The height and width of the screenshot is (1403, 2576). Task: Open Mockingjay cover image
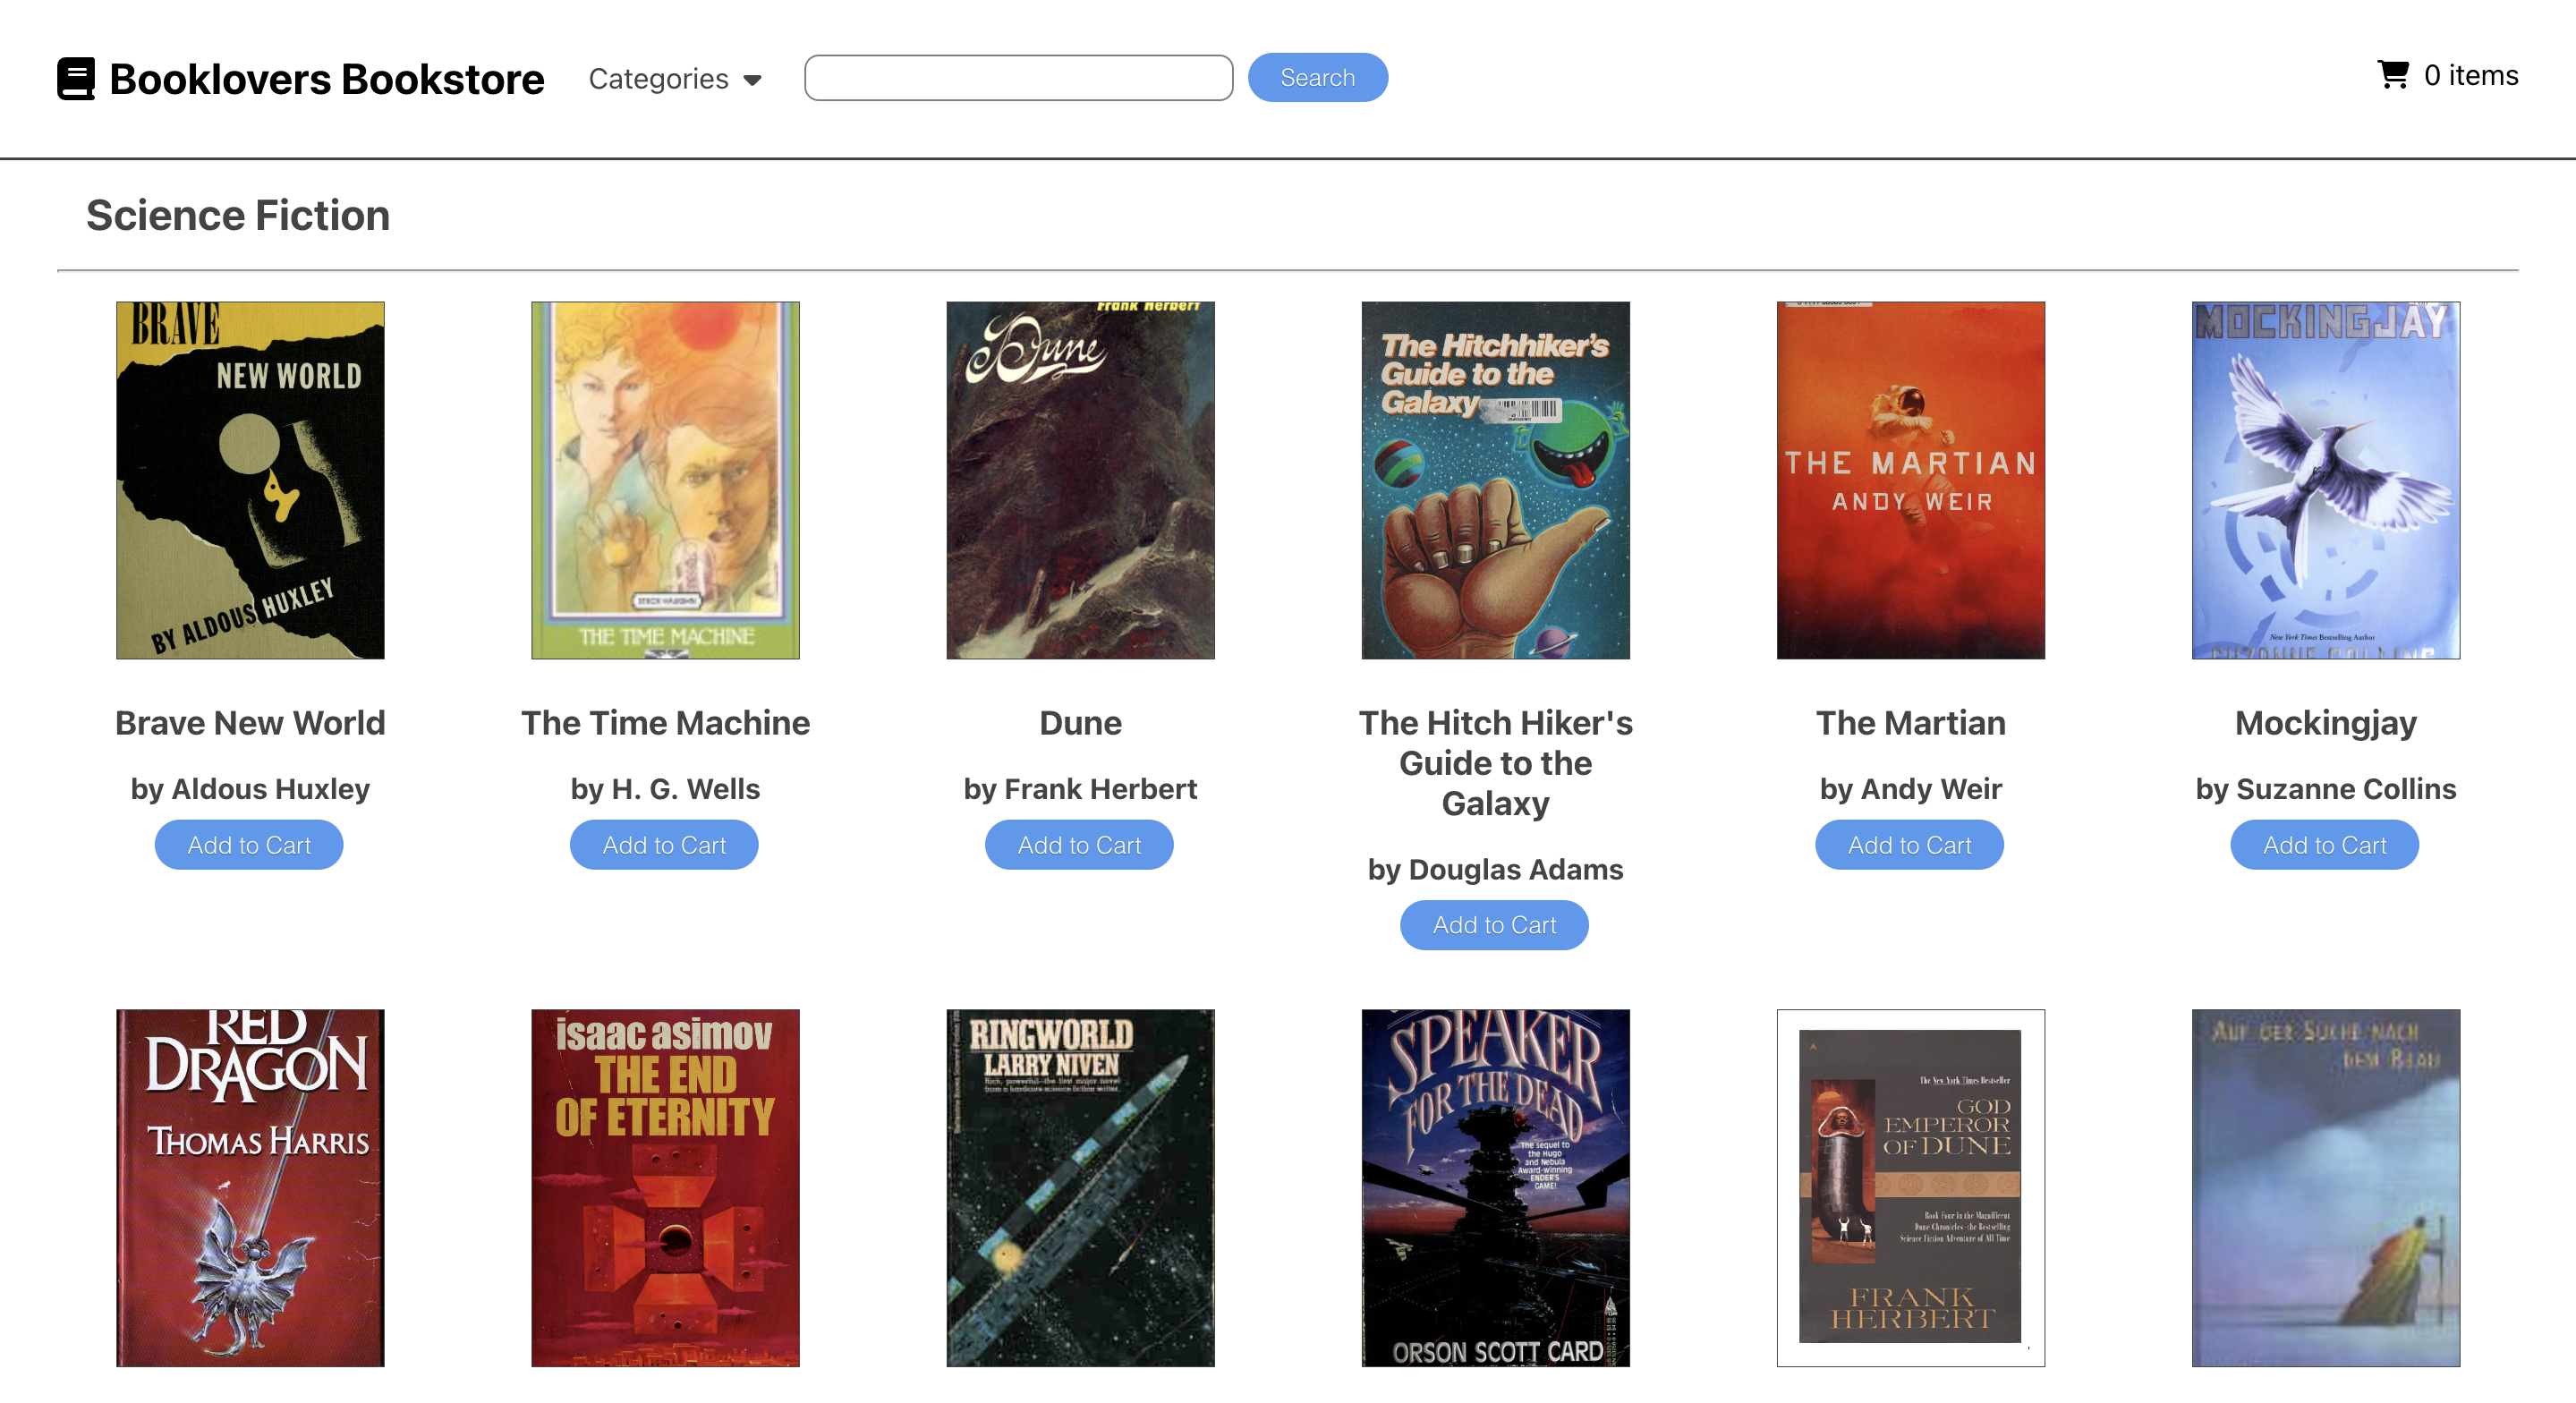(2325, 480)
